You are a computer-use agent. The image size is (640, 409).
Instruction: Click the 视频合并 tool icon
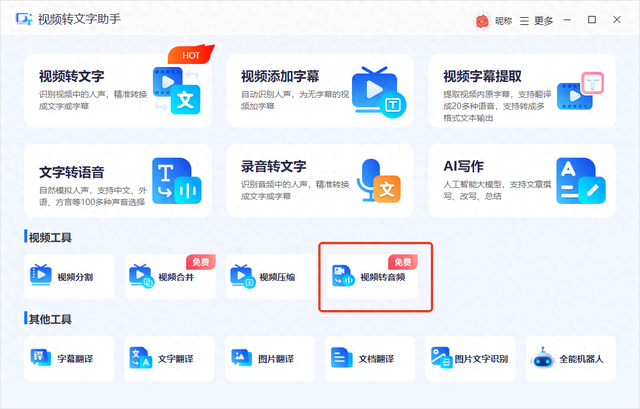click(x=141, y=276)
